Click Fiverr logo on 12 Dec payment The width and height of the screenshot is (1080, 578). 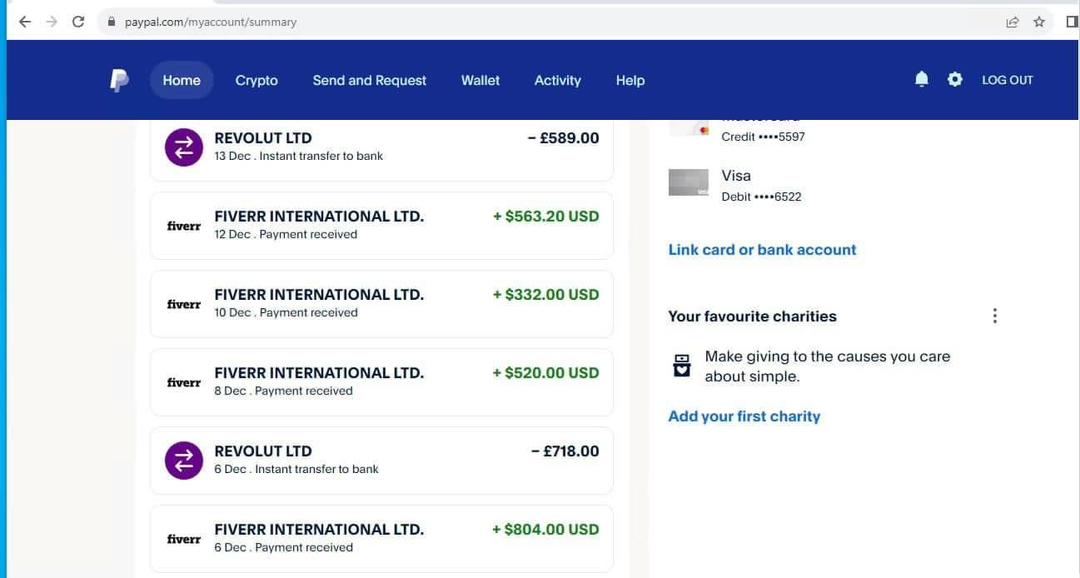pos(184,226)
